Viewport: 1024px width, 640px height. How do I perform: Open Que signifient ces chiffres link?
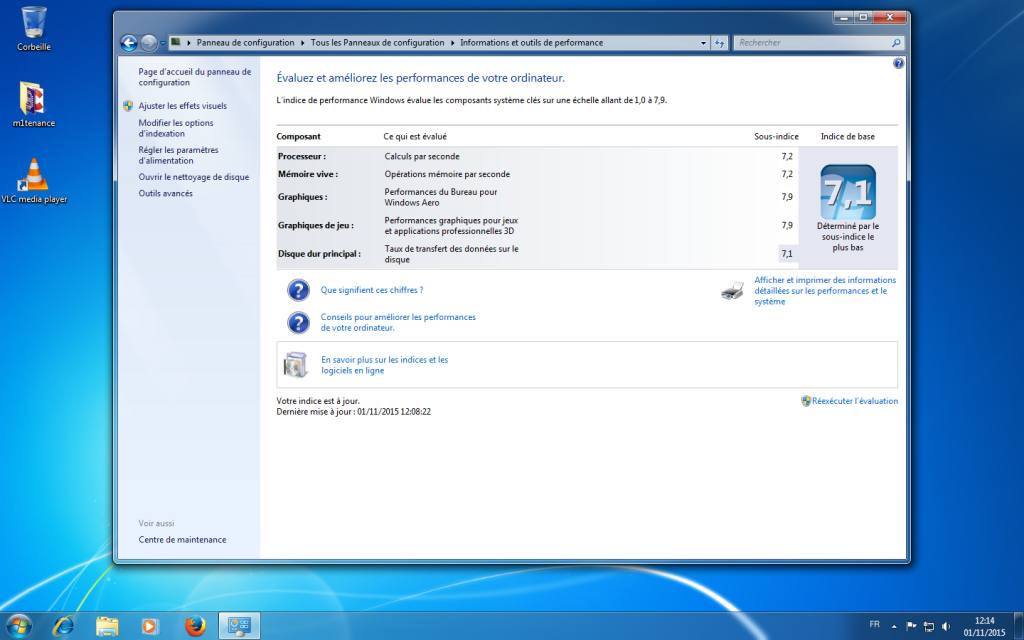click(372, 290)
